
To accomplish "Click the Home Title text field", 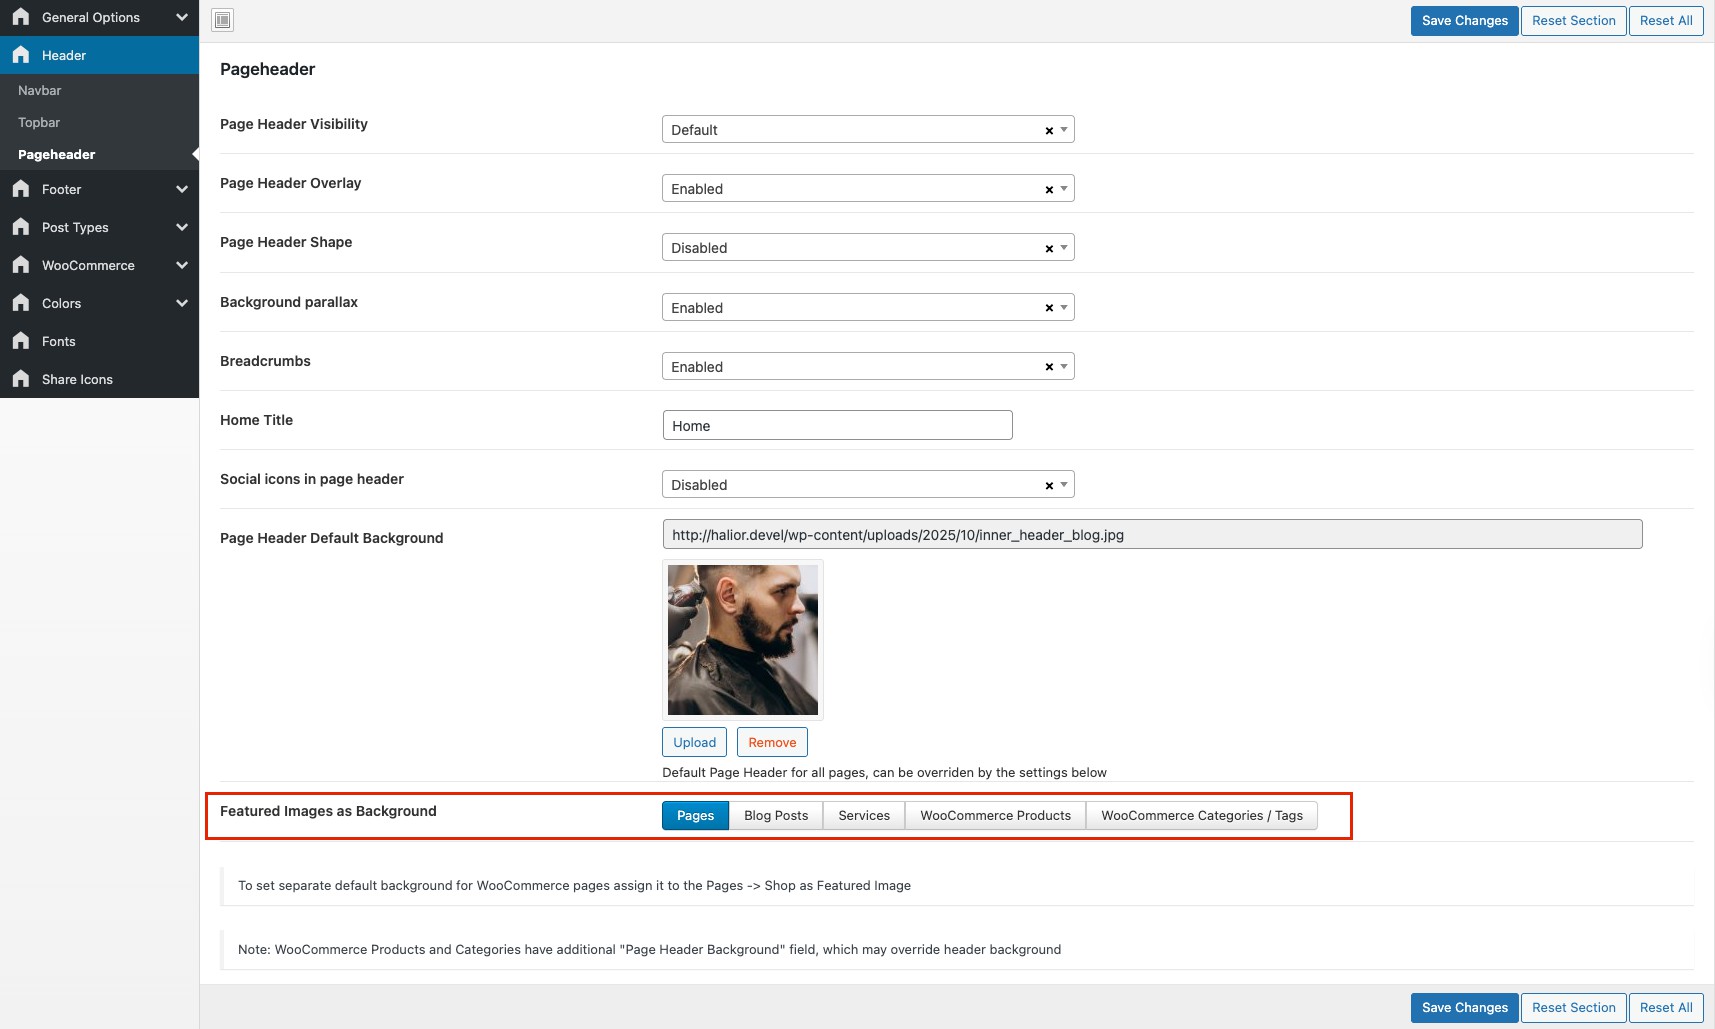I will click(837, 426).
